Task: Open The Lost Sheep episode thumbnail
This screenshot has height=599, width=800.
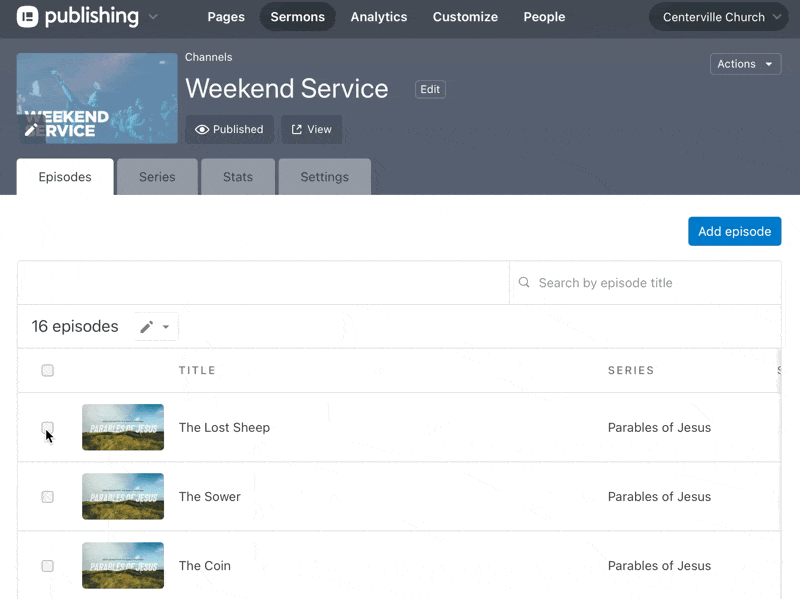Action: point(123,427)
